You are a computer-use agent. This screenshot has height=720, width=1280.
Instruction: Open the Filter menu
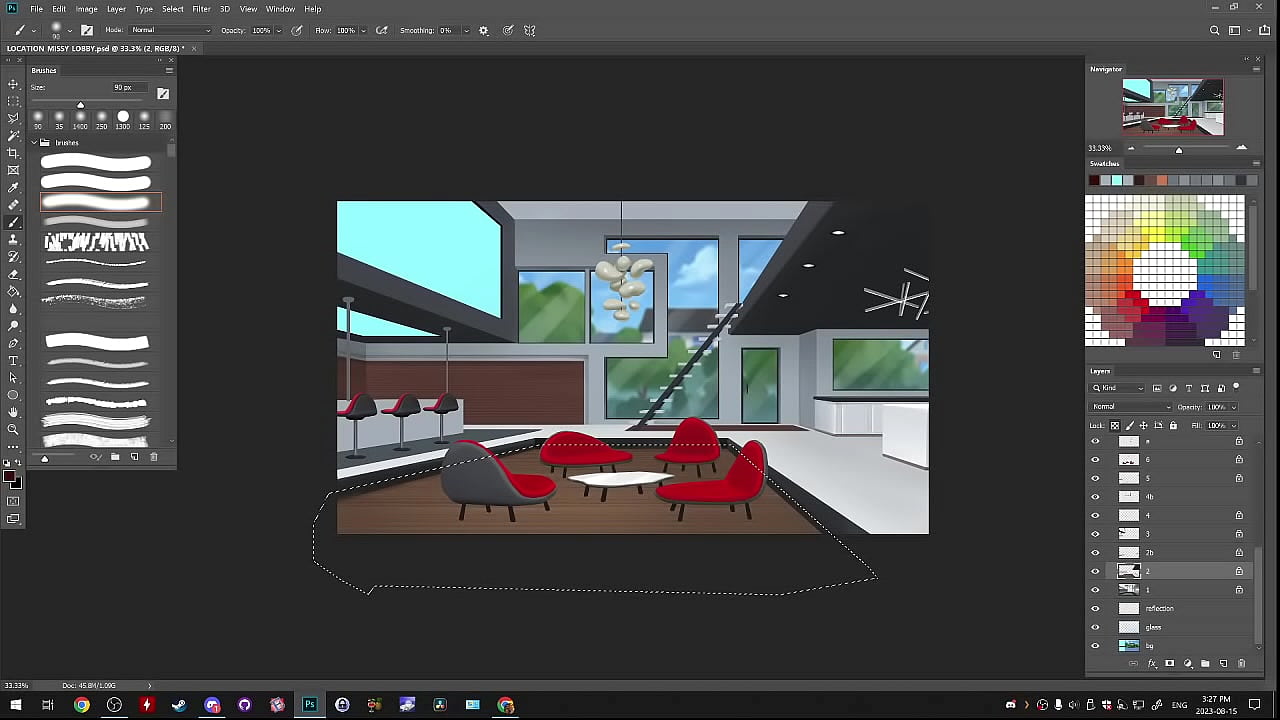coord(201,9)
